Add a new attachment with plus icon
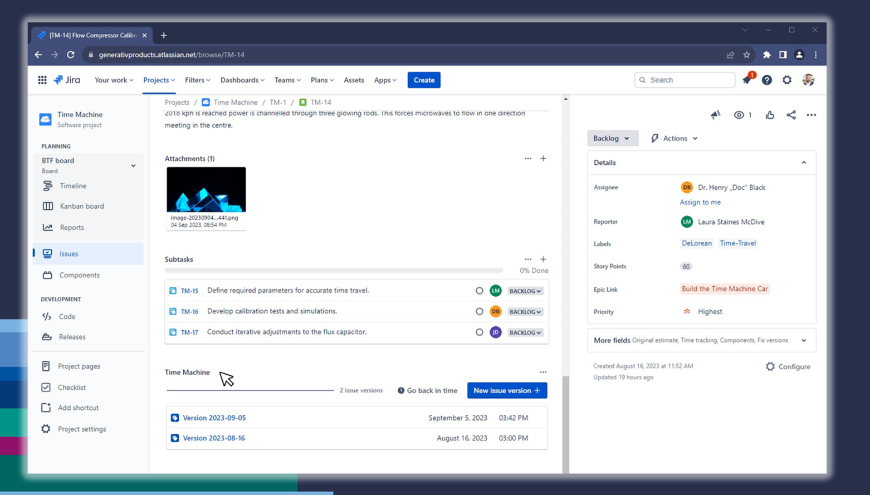The image size is (870, 495). pyautogui.click(x=543, y=158)
